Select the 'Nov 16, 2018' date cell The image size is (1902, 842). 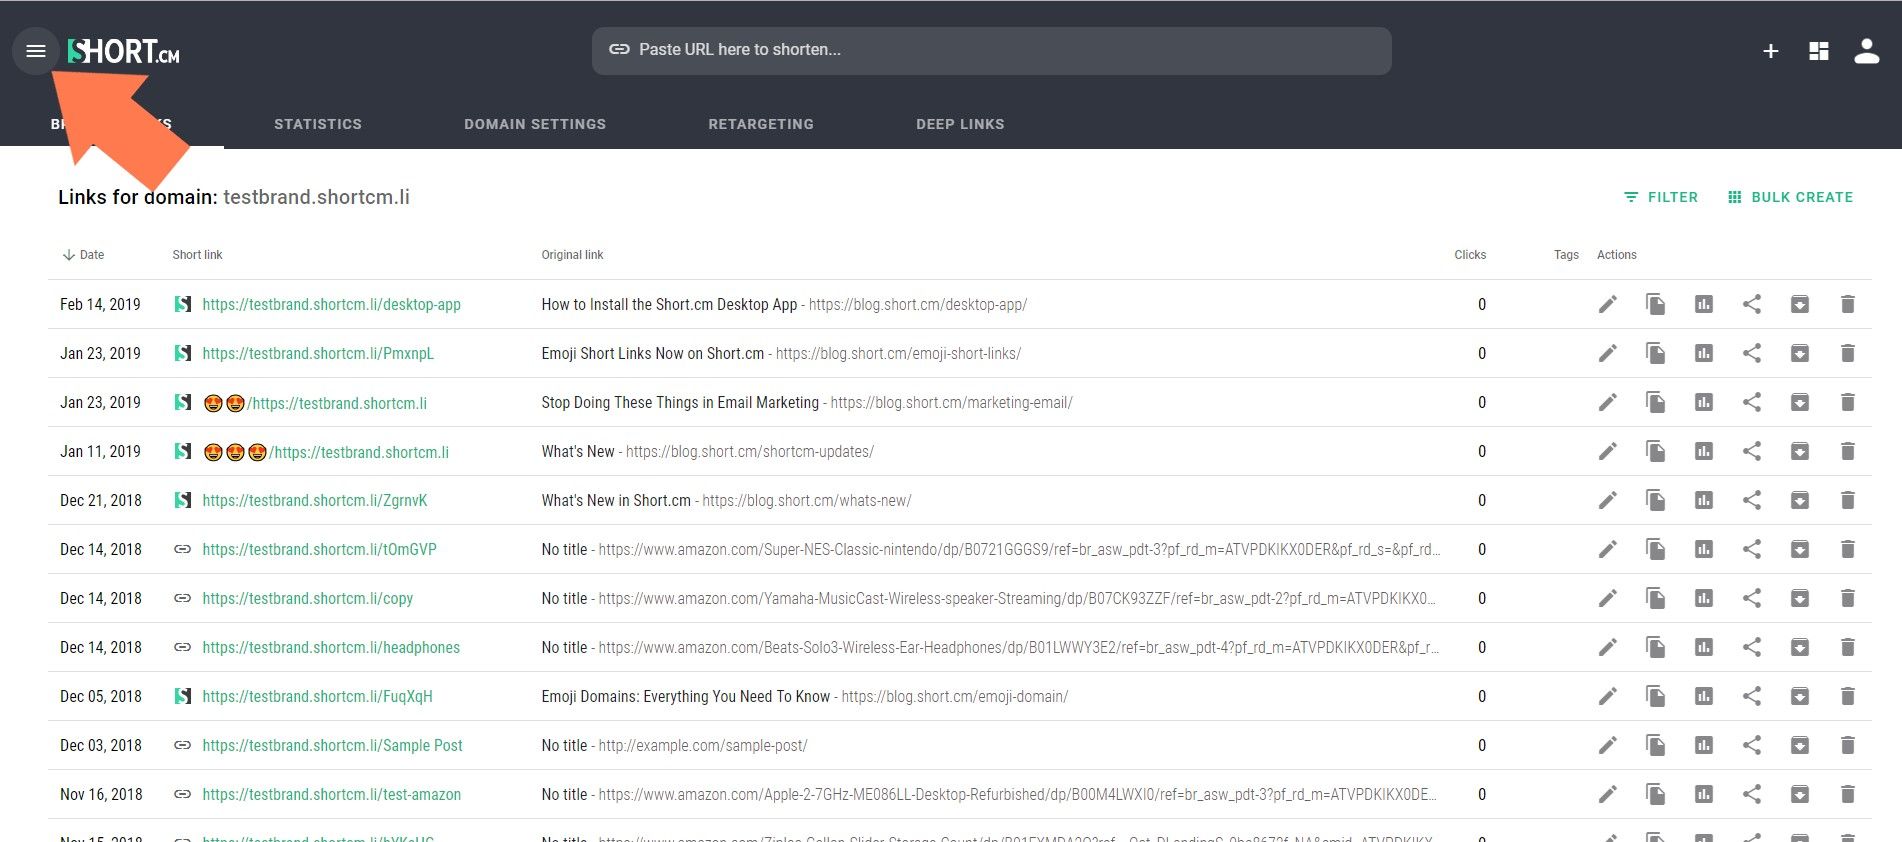(x=101, y=794)
